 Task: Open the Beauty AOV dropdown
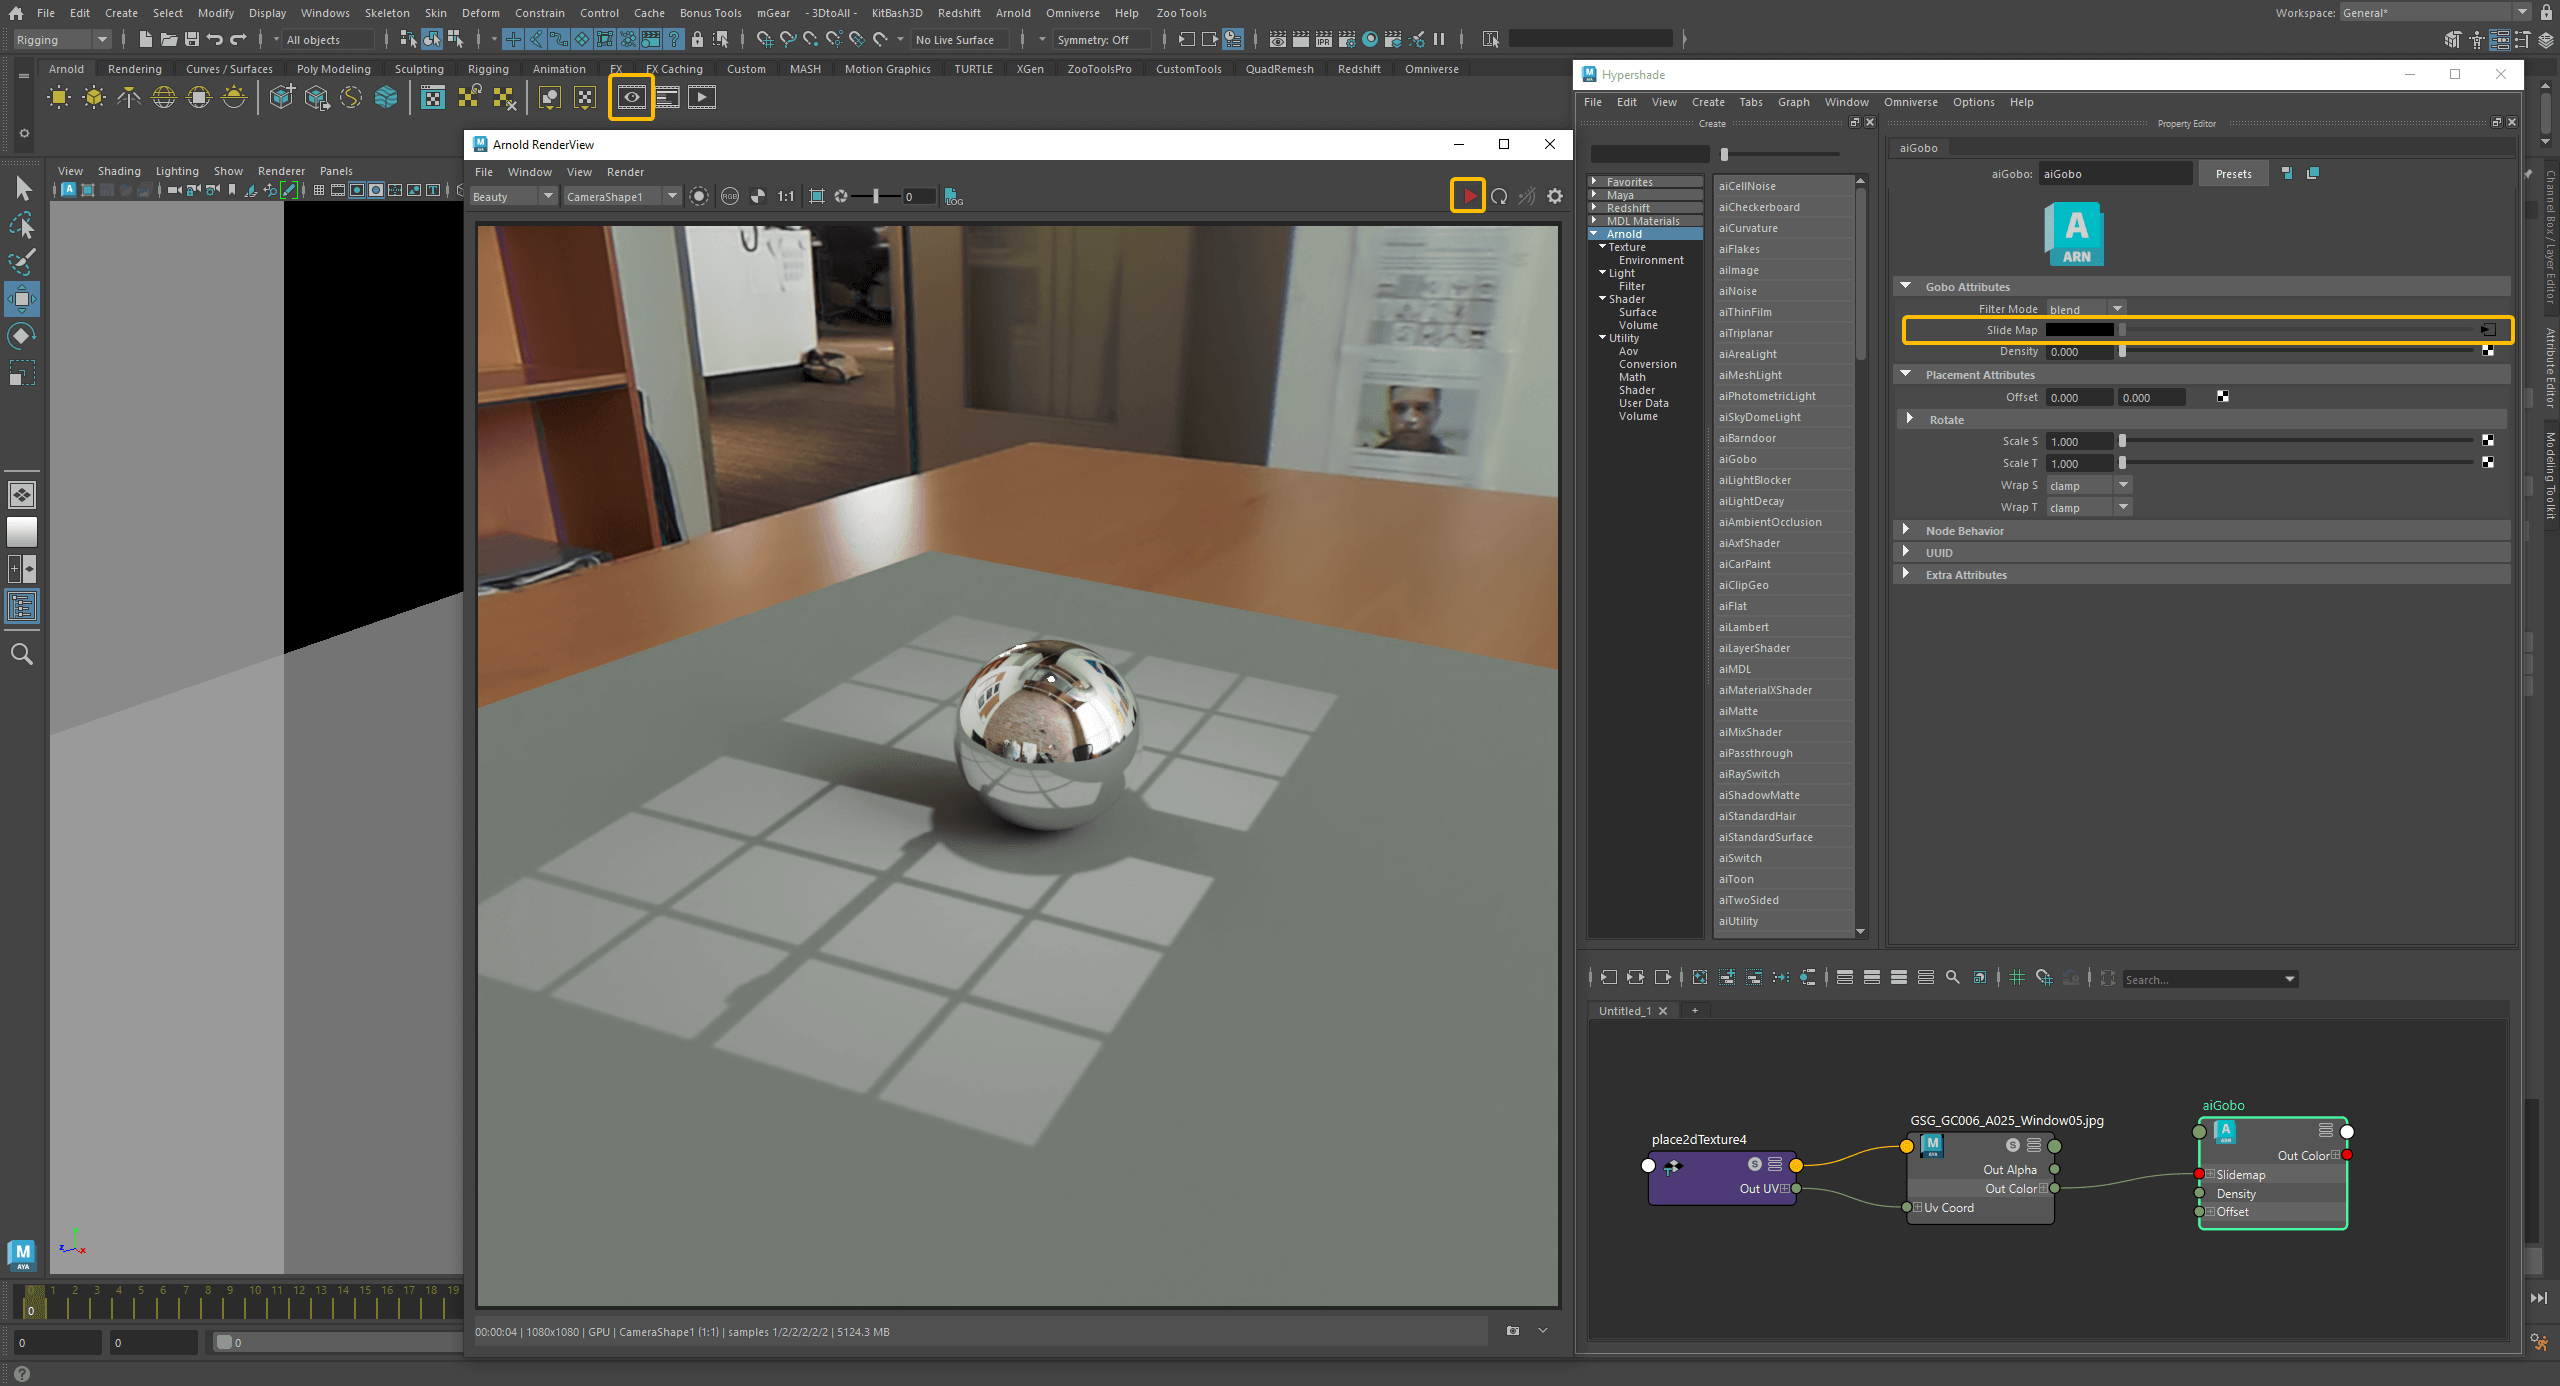coord(514,196)
